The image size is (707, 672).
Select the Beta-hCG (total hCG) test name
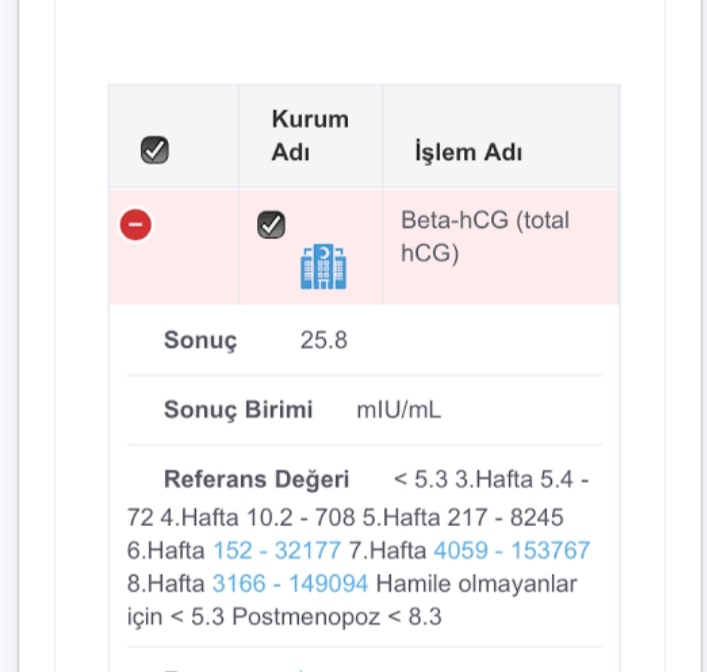click(x=484, y=237)
